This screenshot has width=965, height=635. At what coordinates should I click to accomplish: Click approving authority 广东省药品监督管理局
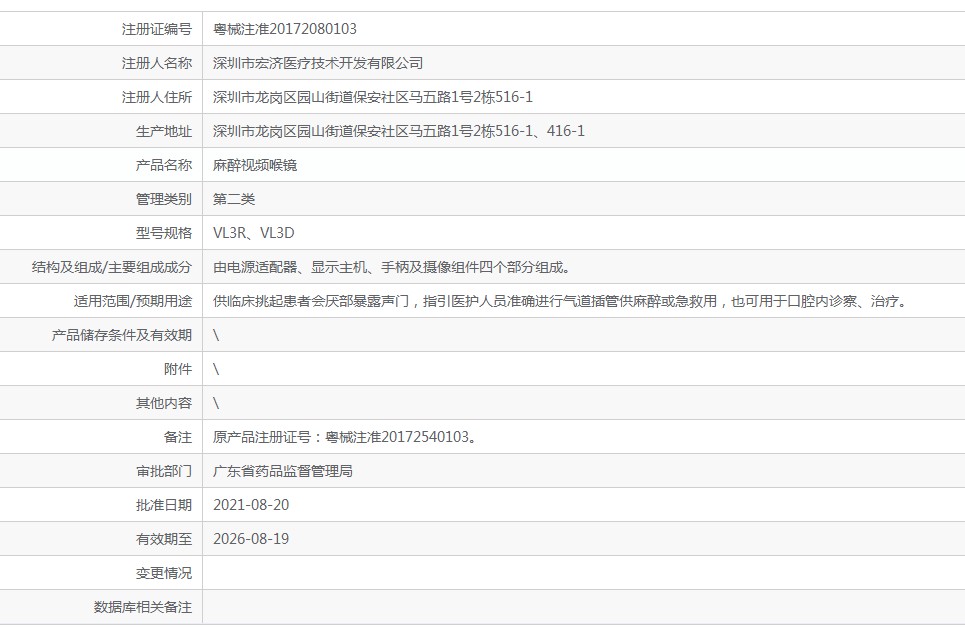coord(282,471)
